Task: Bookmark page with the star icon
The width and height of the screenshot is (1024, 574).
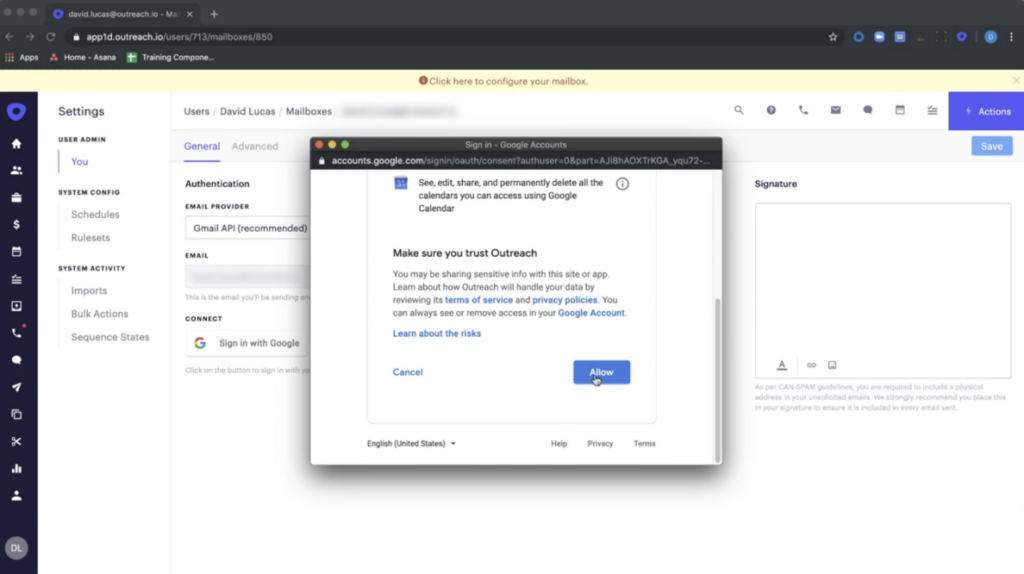Action: pyautogui.click(x=833, y=37)
